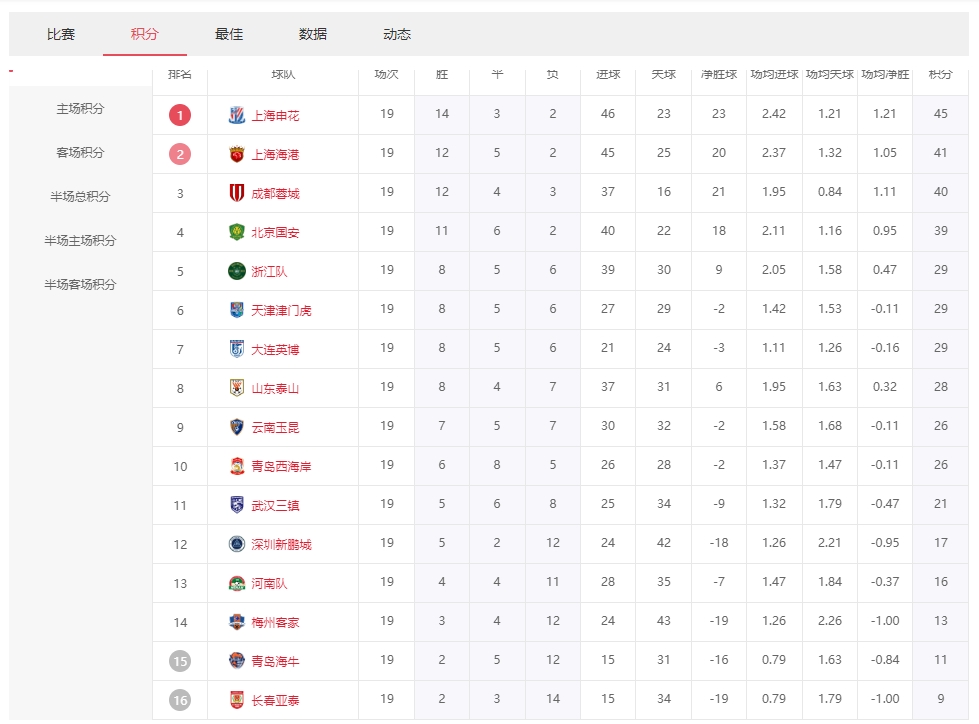Click the rank 1 red badge
979x724 pixels.
[180, 115]
